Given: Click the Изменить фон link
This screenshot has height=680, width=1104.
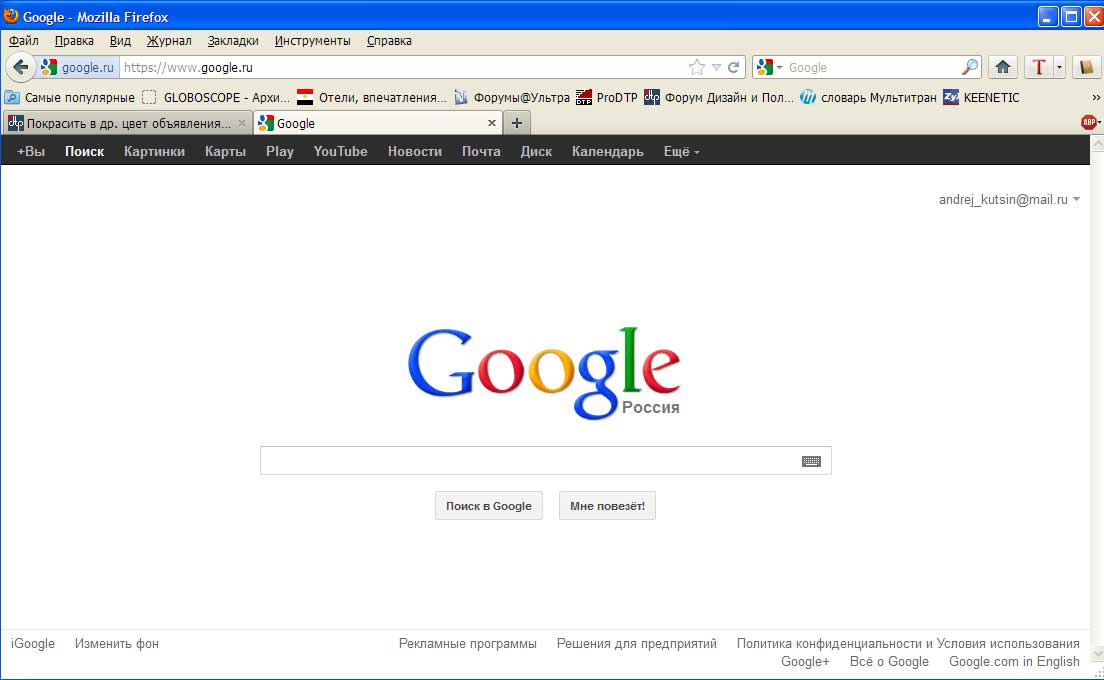Looking at the screenshot, I should [x=117, y=643].
